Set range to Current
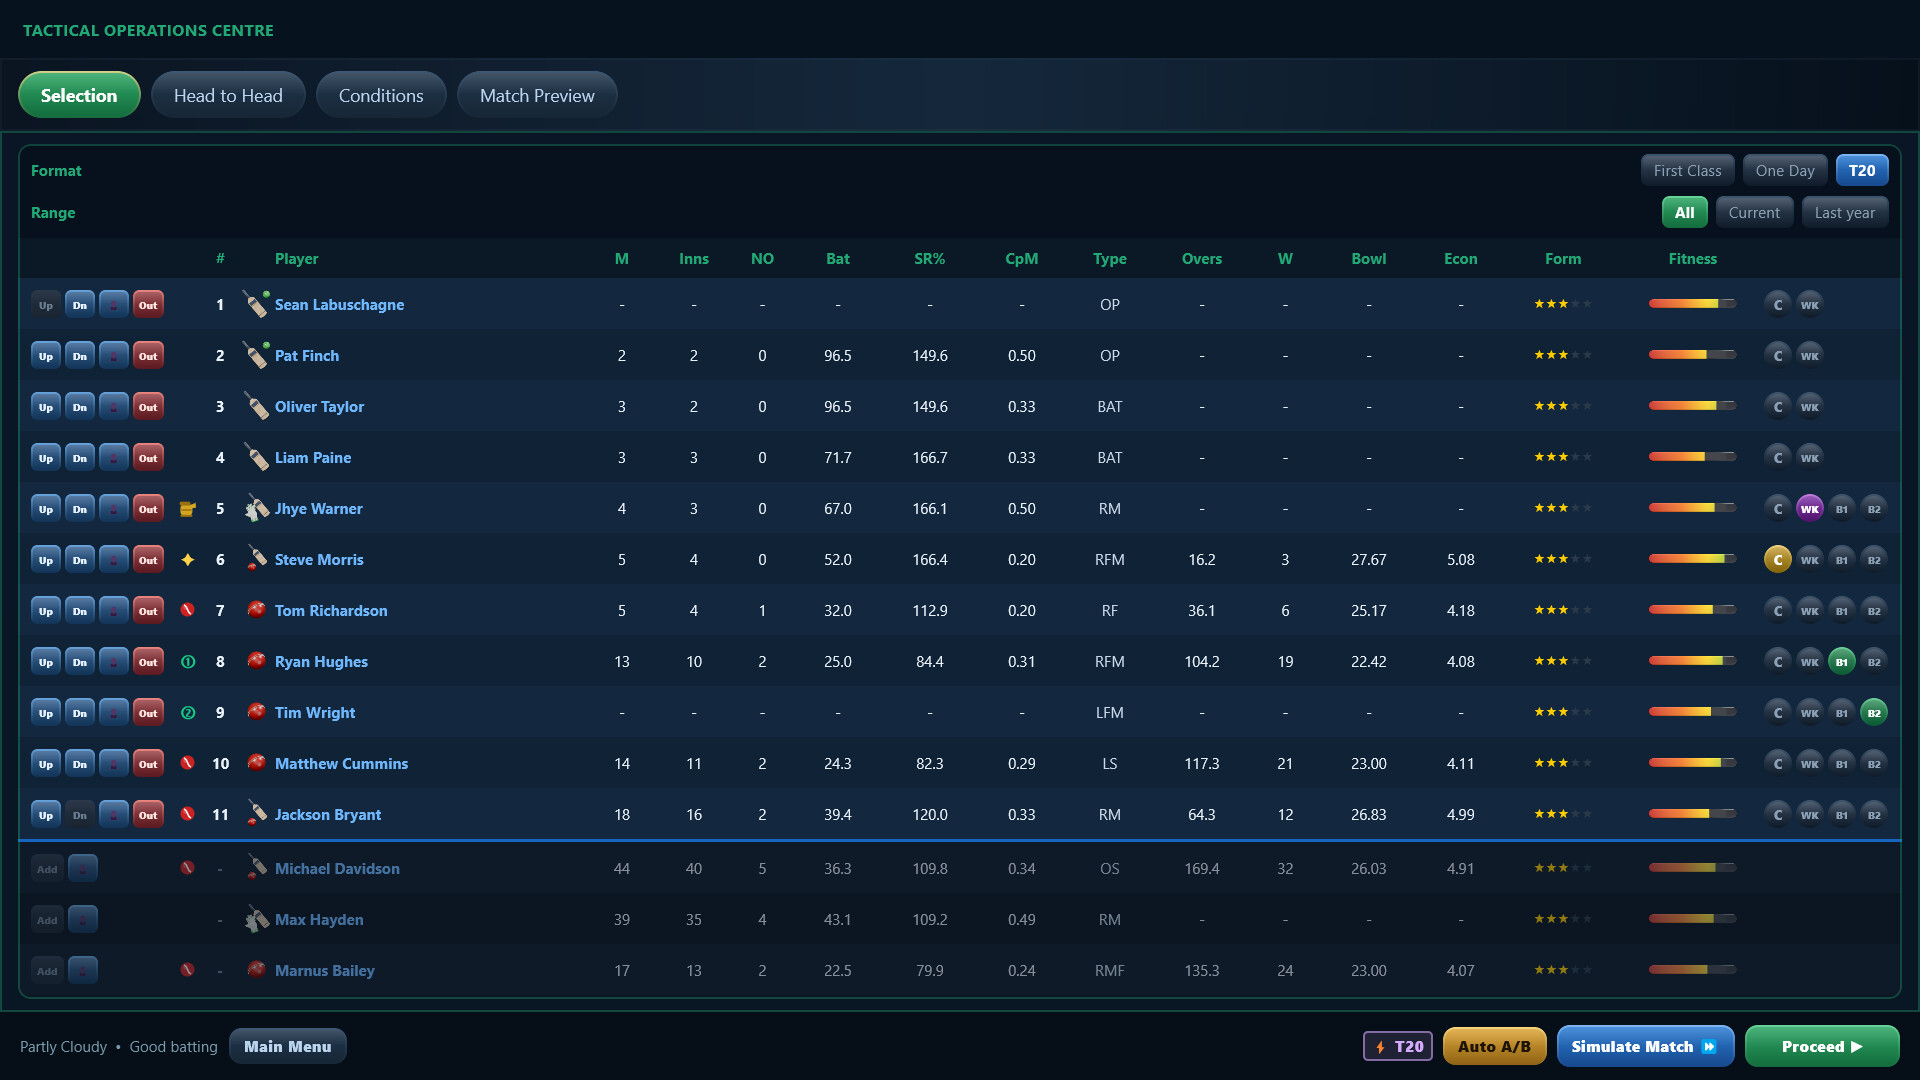1920x1080 pixels. (1754, 213)
